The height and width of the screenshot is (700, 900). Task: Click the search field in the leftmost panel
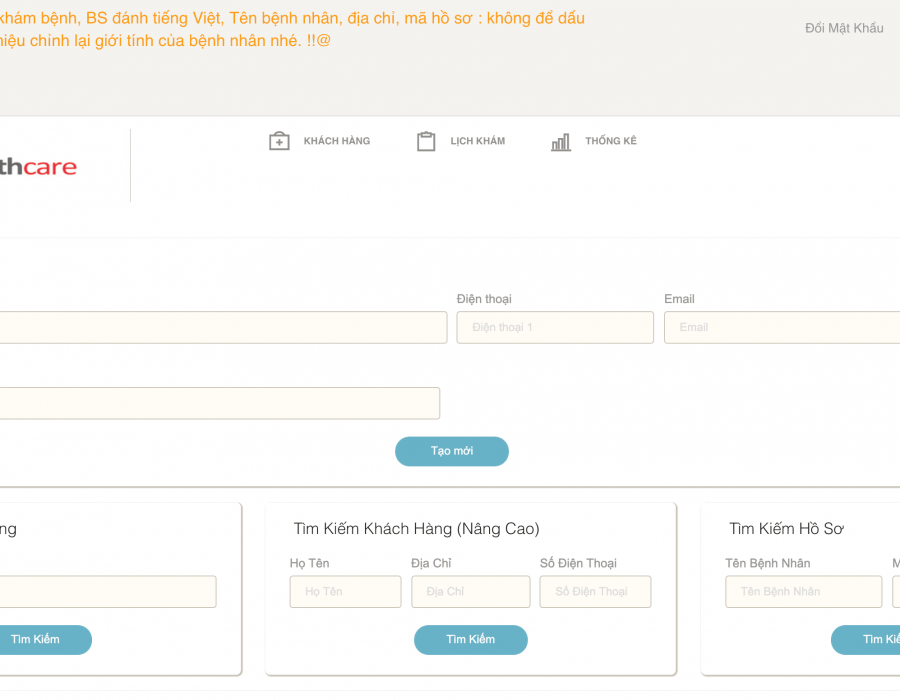tap(108, 592)
